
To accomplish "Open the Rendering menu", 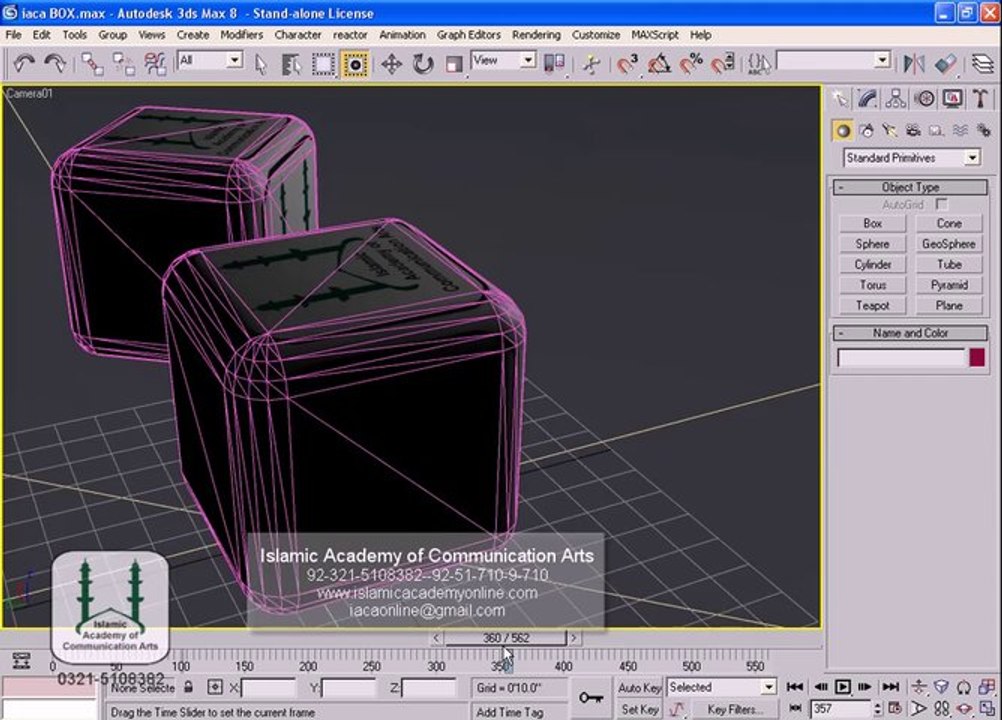I will [x=536, y=34].
